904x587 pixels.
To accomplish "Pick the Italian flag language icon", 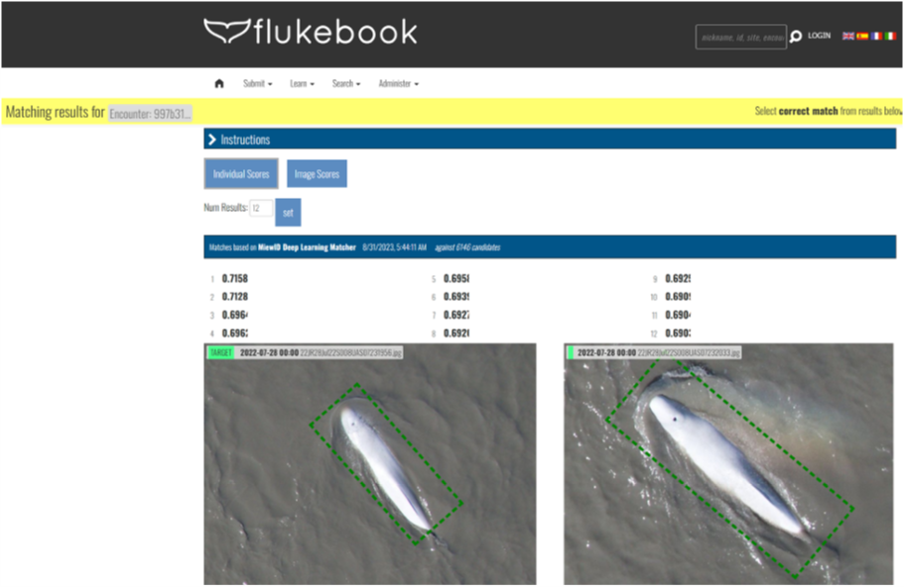I will pyautogui.click(x=890, y=36).
